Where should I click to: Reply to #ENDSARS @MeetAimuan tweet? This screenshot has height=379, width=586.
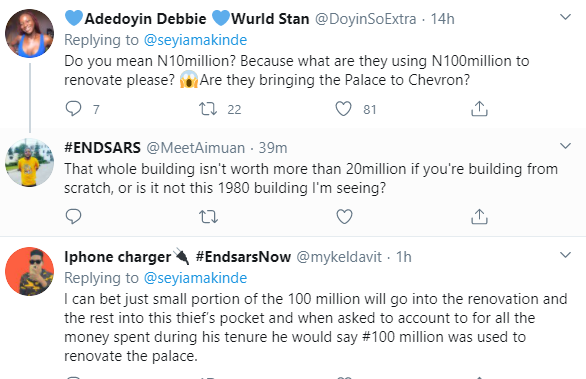pyautogui.click(x=73, y=216)
